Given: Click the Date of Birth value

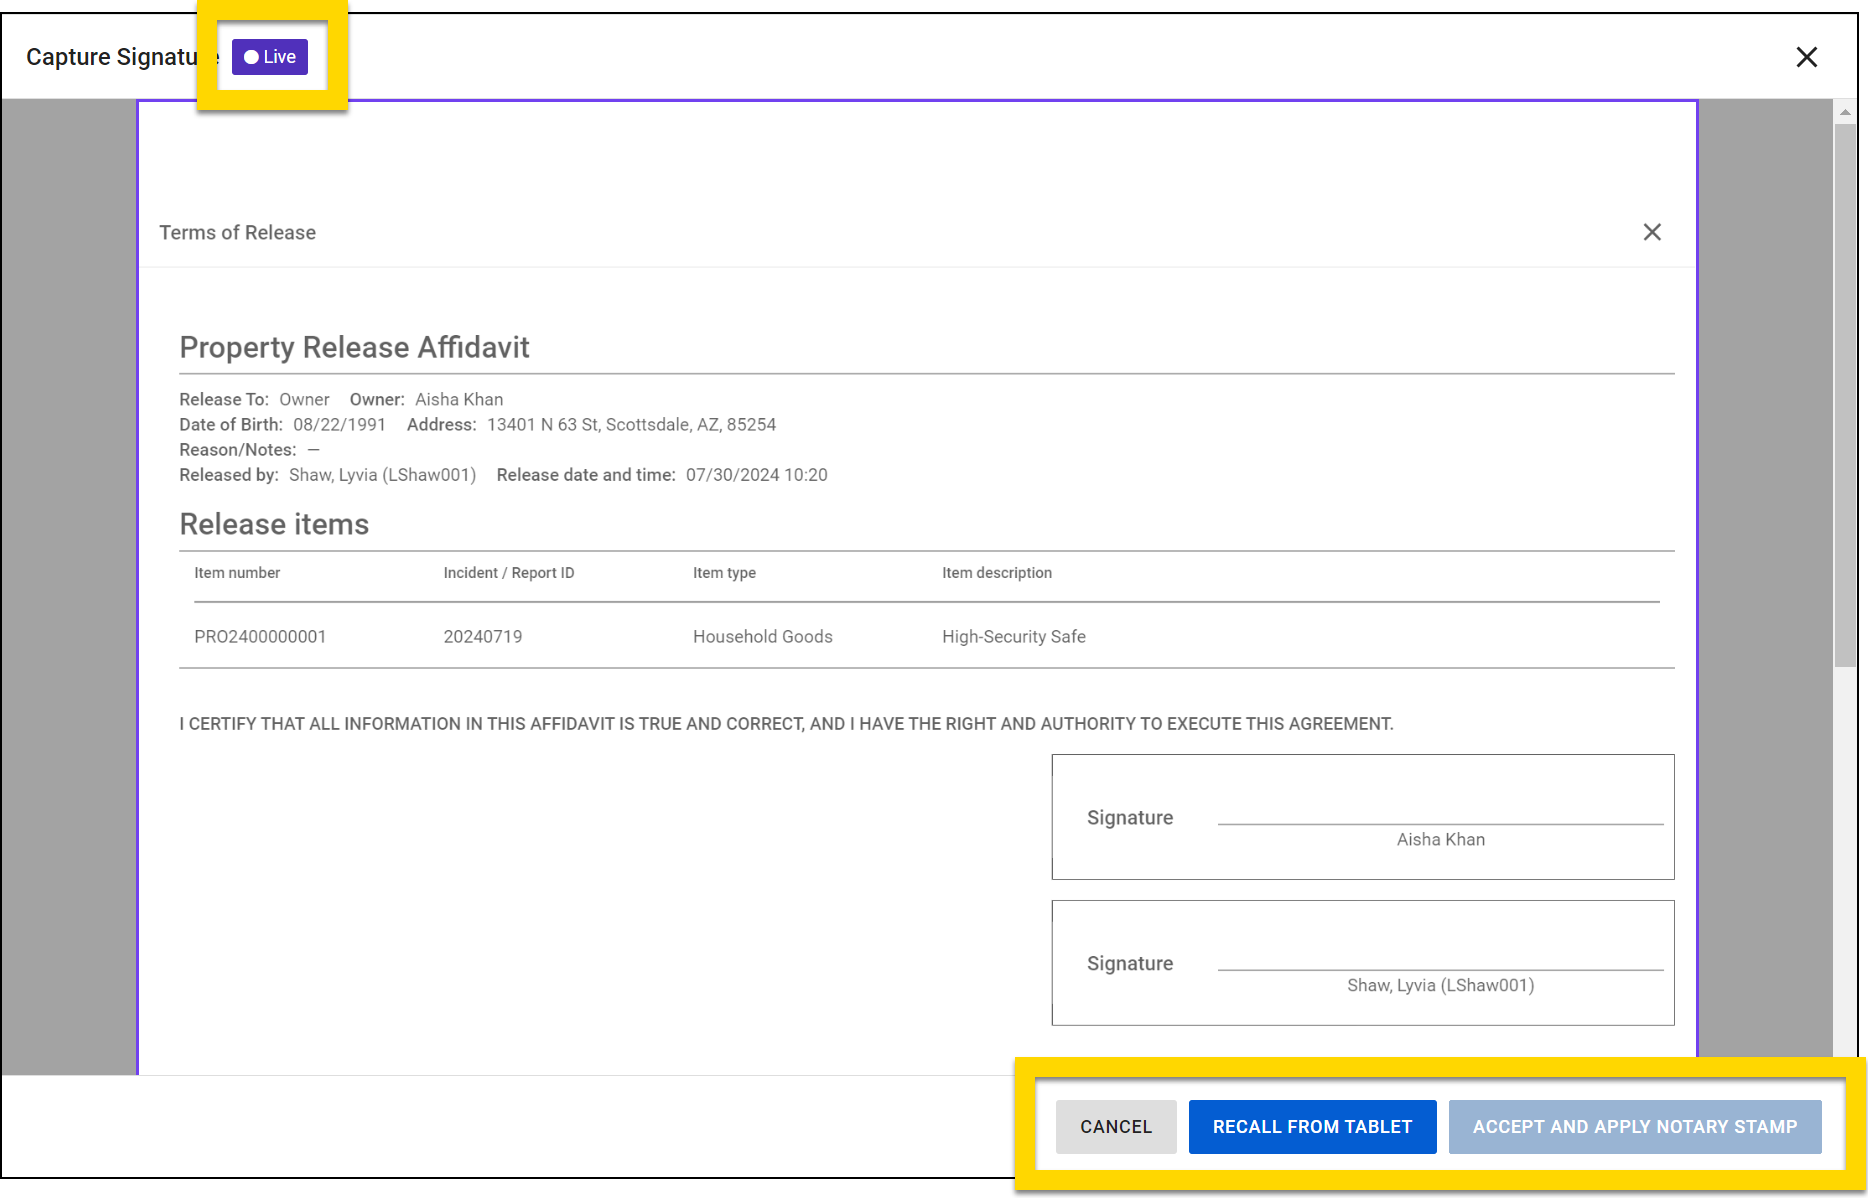Looking at the screenshot, I should (x=340, y=424).
